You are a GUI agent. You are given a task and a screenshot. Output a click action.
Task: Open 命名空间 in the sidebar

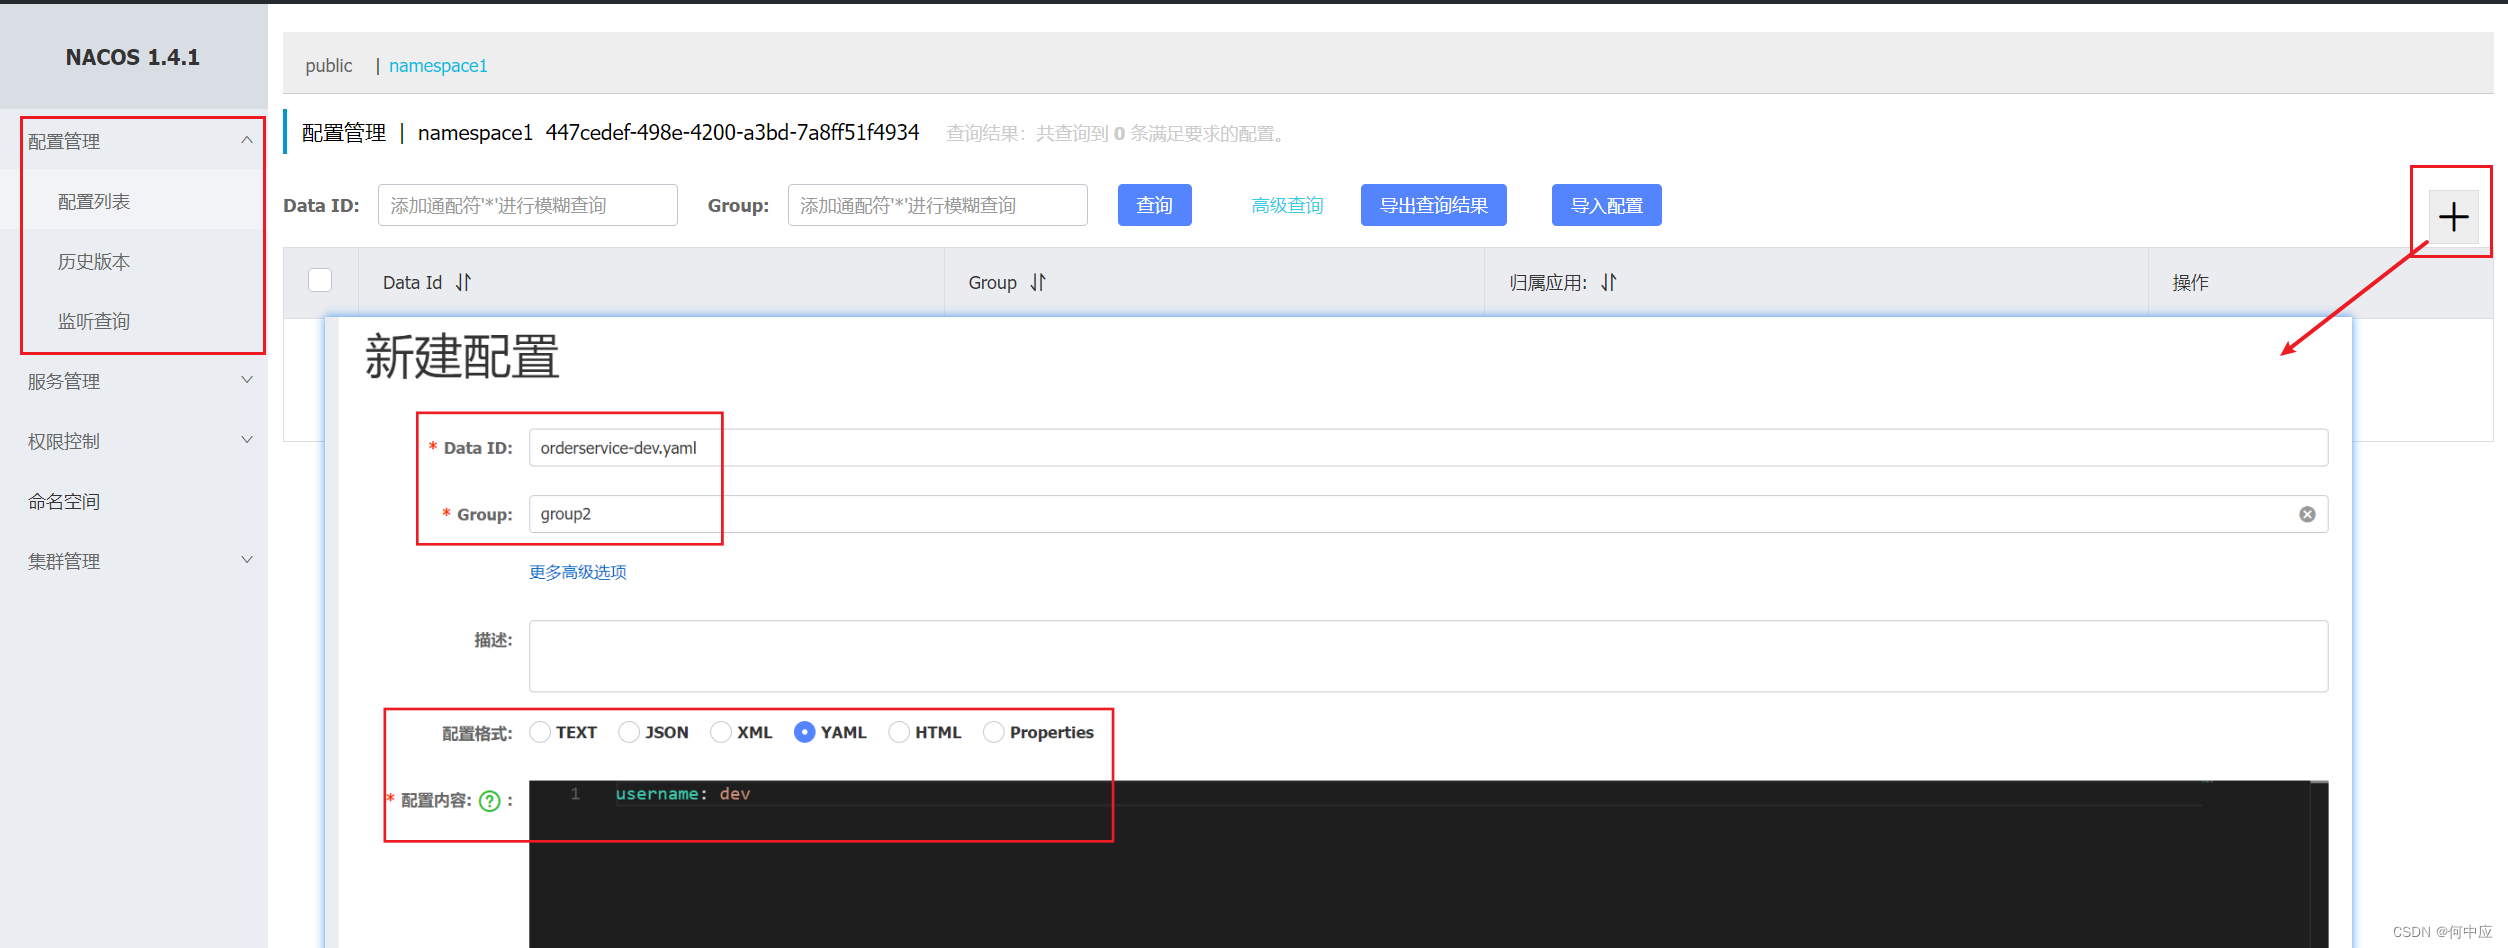tap(64, 501)
